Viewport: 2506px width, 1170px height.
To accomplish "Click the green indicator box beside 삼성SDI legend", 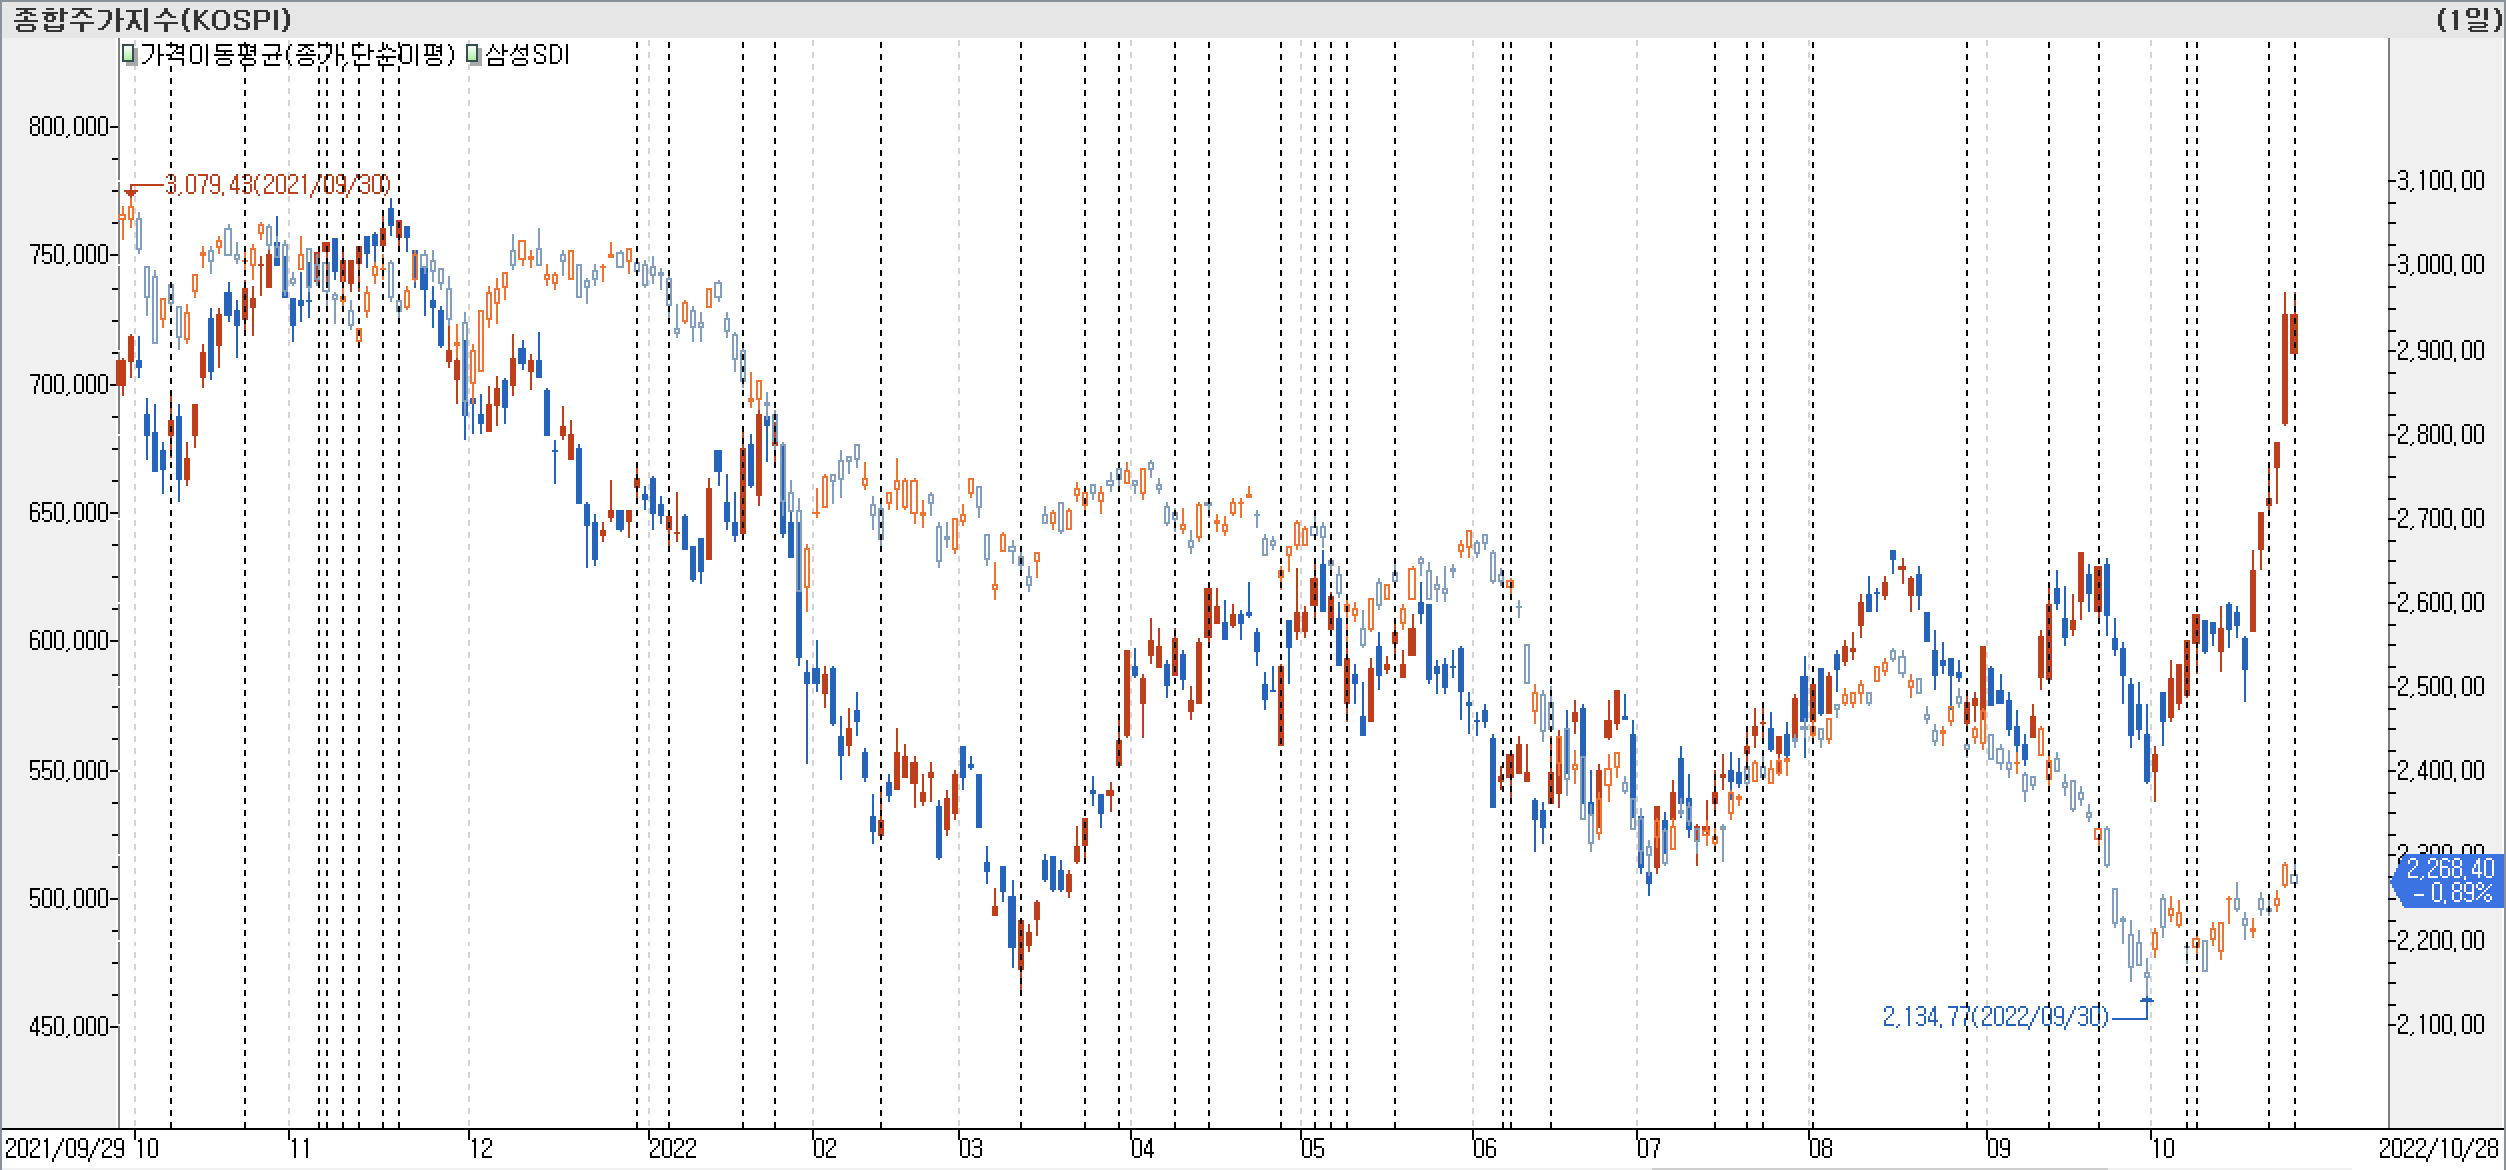I will (474, 55).
